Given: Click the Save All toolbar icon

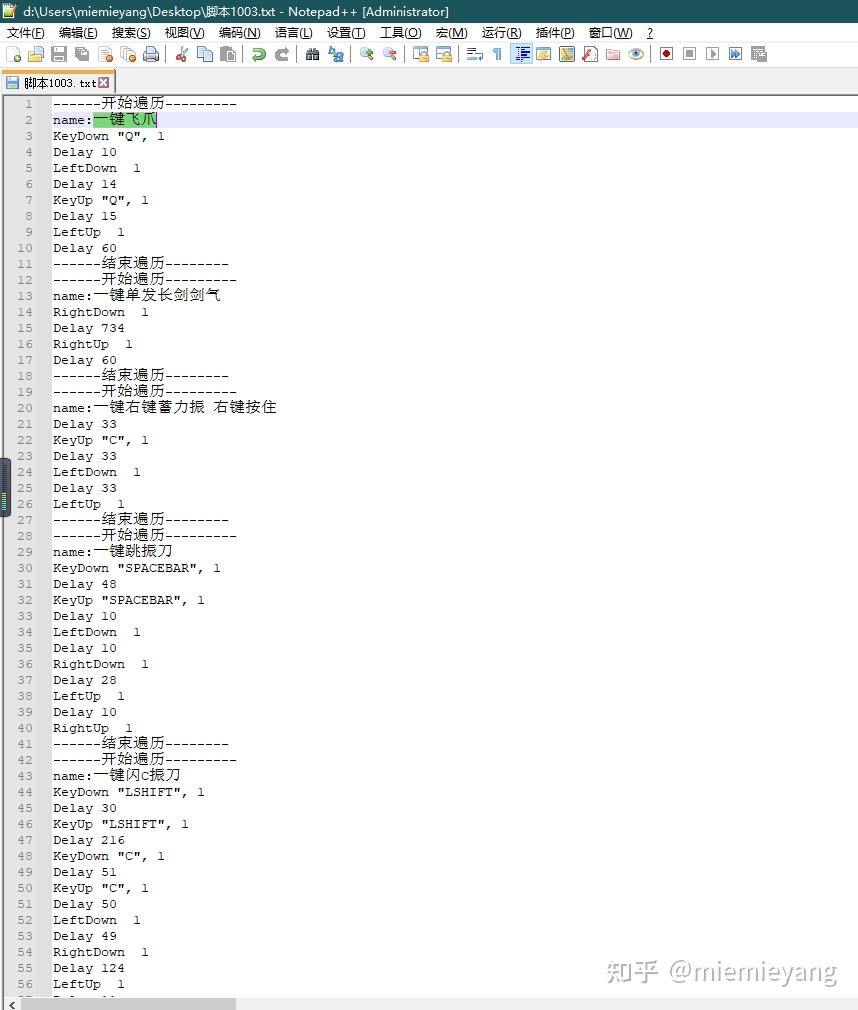Looking at the screenshot, I should click(x=82, y=55).
